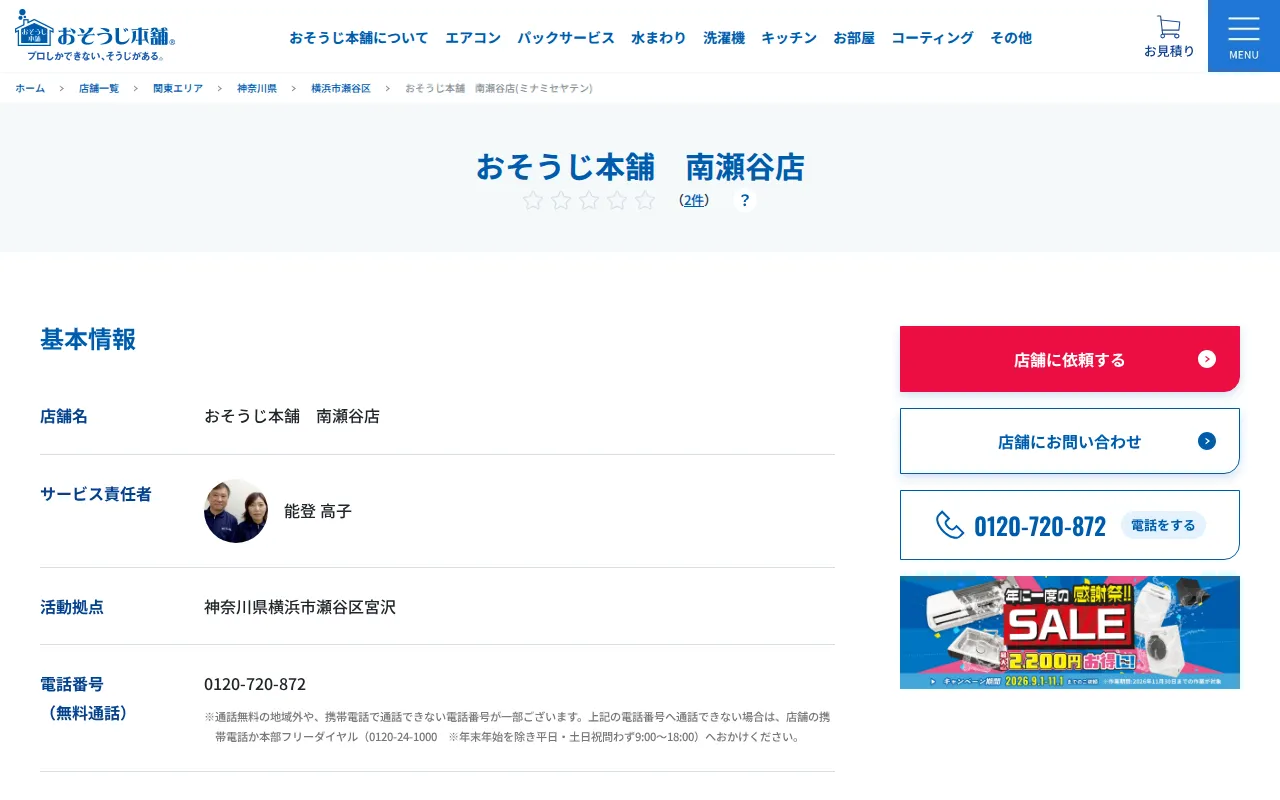Click the 電話をする pill button
The image size is (1280, 800).
click(x=1163, y=525)
